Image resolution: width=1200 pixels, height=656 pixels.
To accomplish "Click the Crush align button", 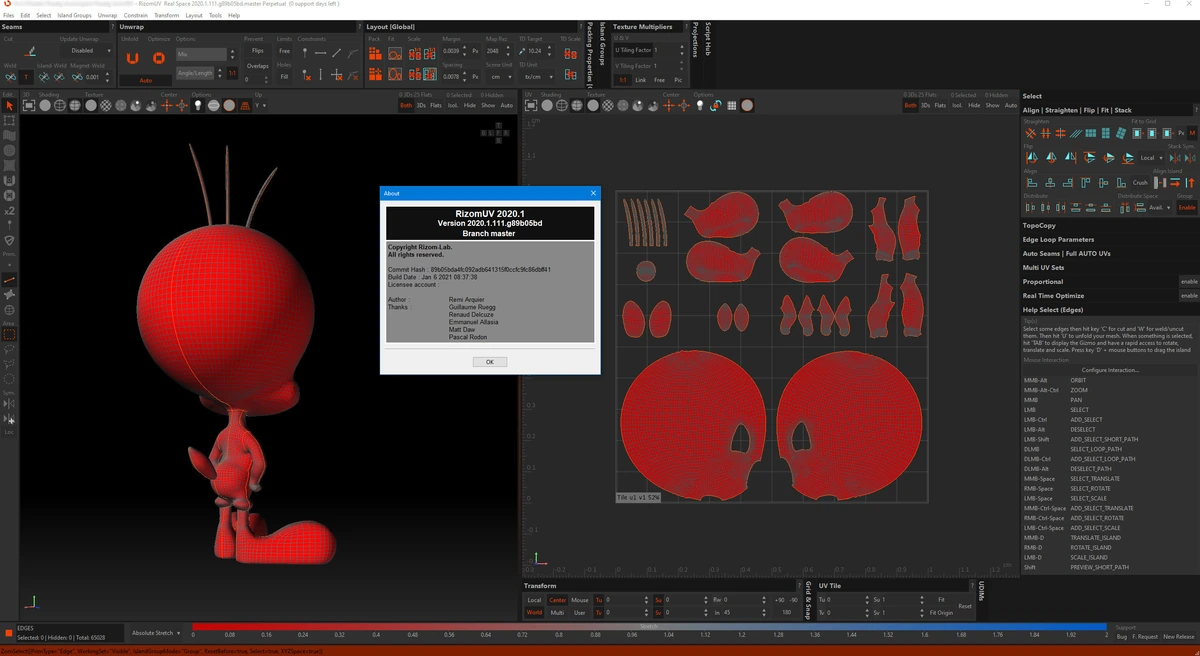I will [1141, 183].
